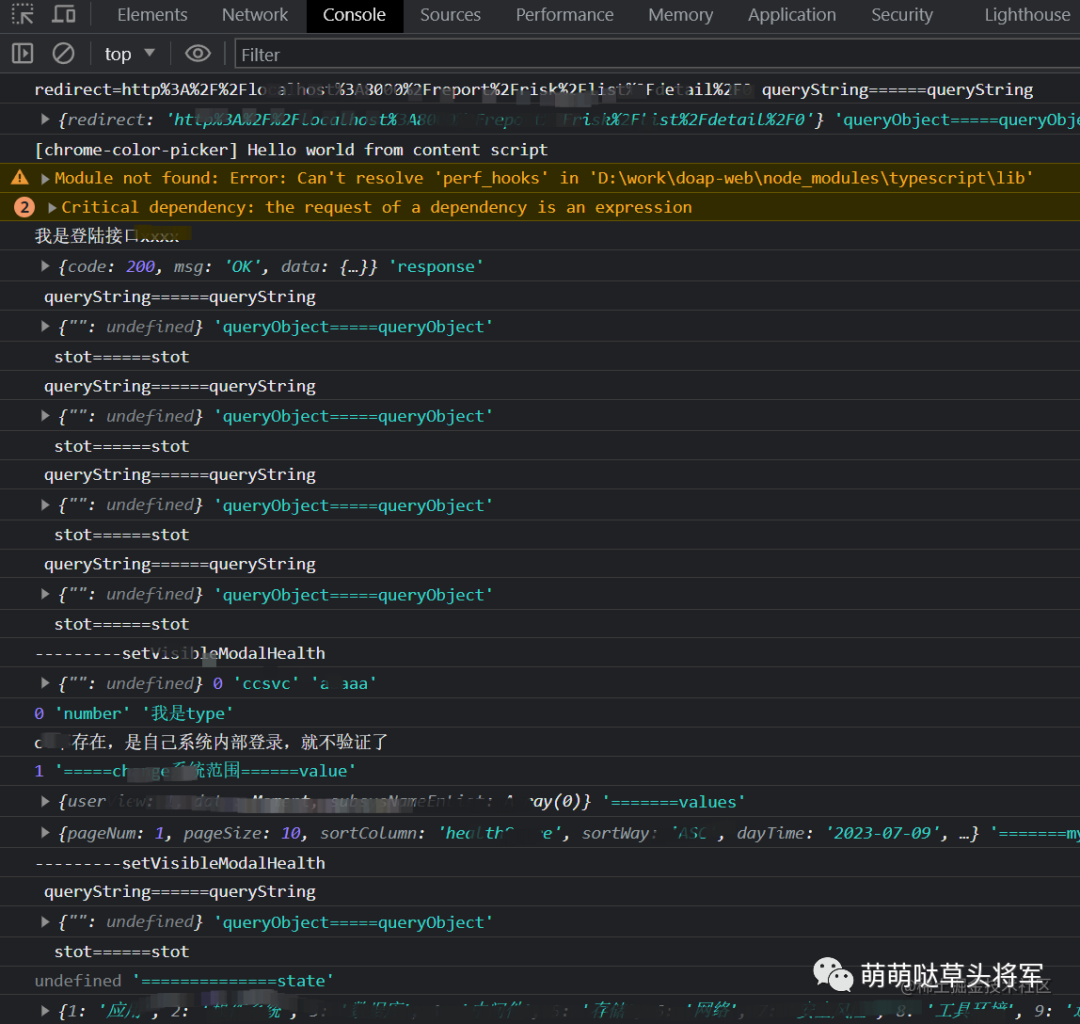Expand the redirect queryObject entry
This screenshot has height=1024, width=1080.
(45, 120)
